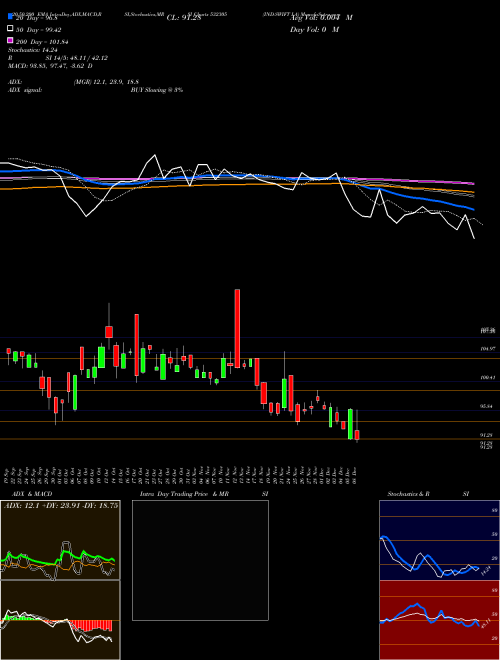This screenshot has height=660, width=500.
Task: Click the 'SI 14/5: 48.11 / 42.12' value
Action: 76,58
